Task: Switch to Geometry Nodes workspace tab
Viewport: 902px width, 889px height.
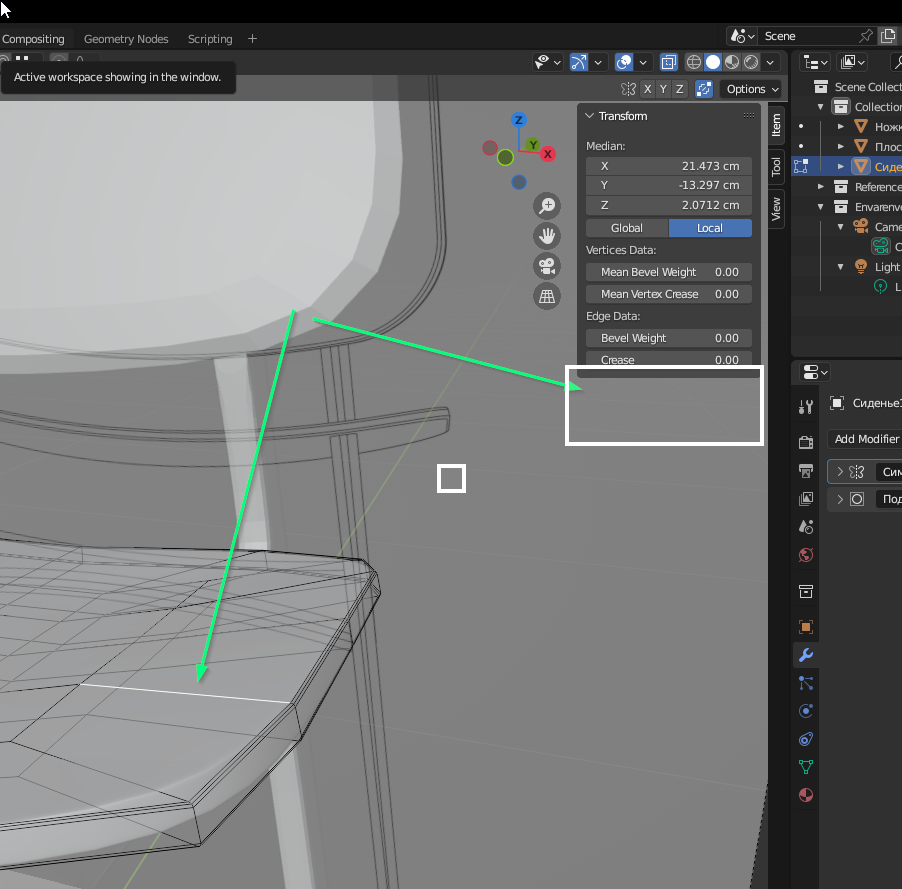Action: (126, 39)
